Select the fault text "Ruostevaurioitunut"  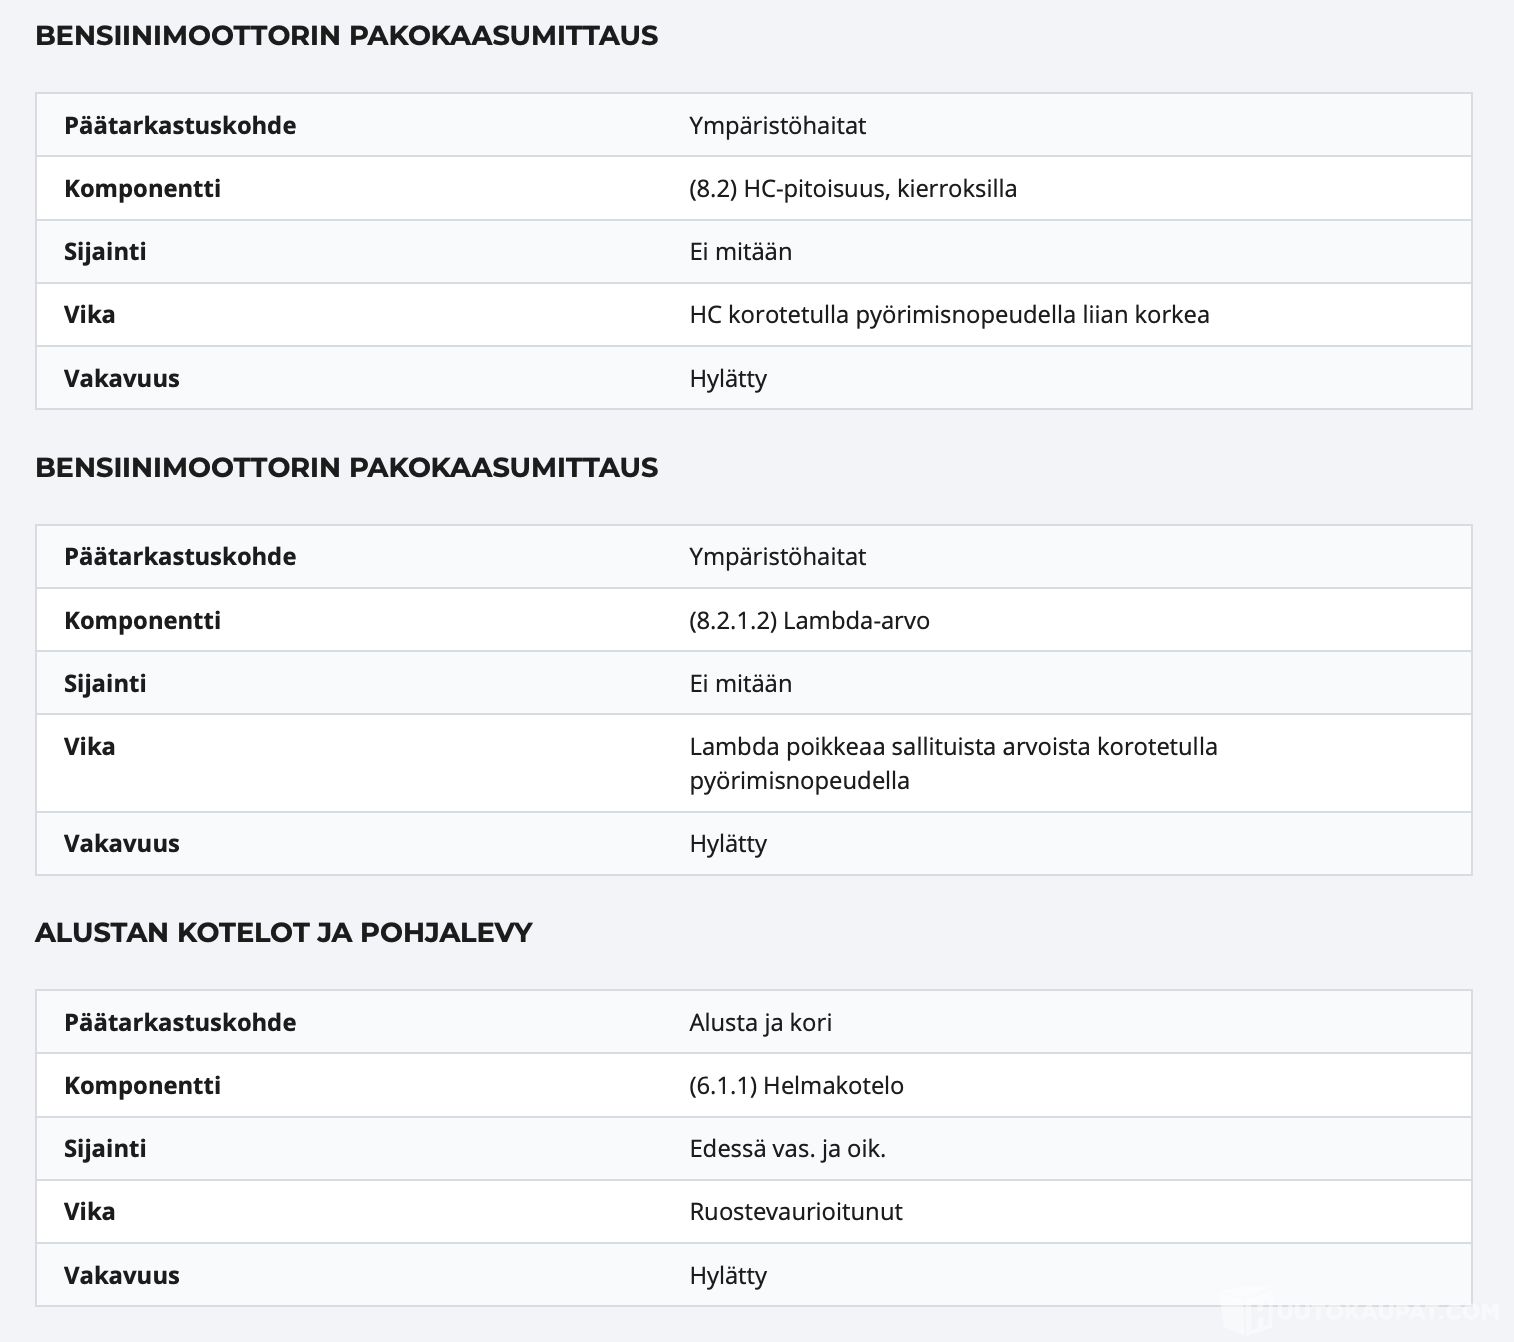(795, 1211)
